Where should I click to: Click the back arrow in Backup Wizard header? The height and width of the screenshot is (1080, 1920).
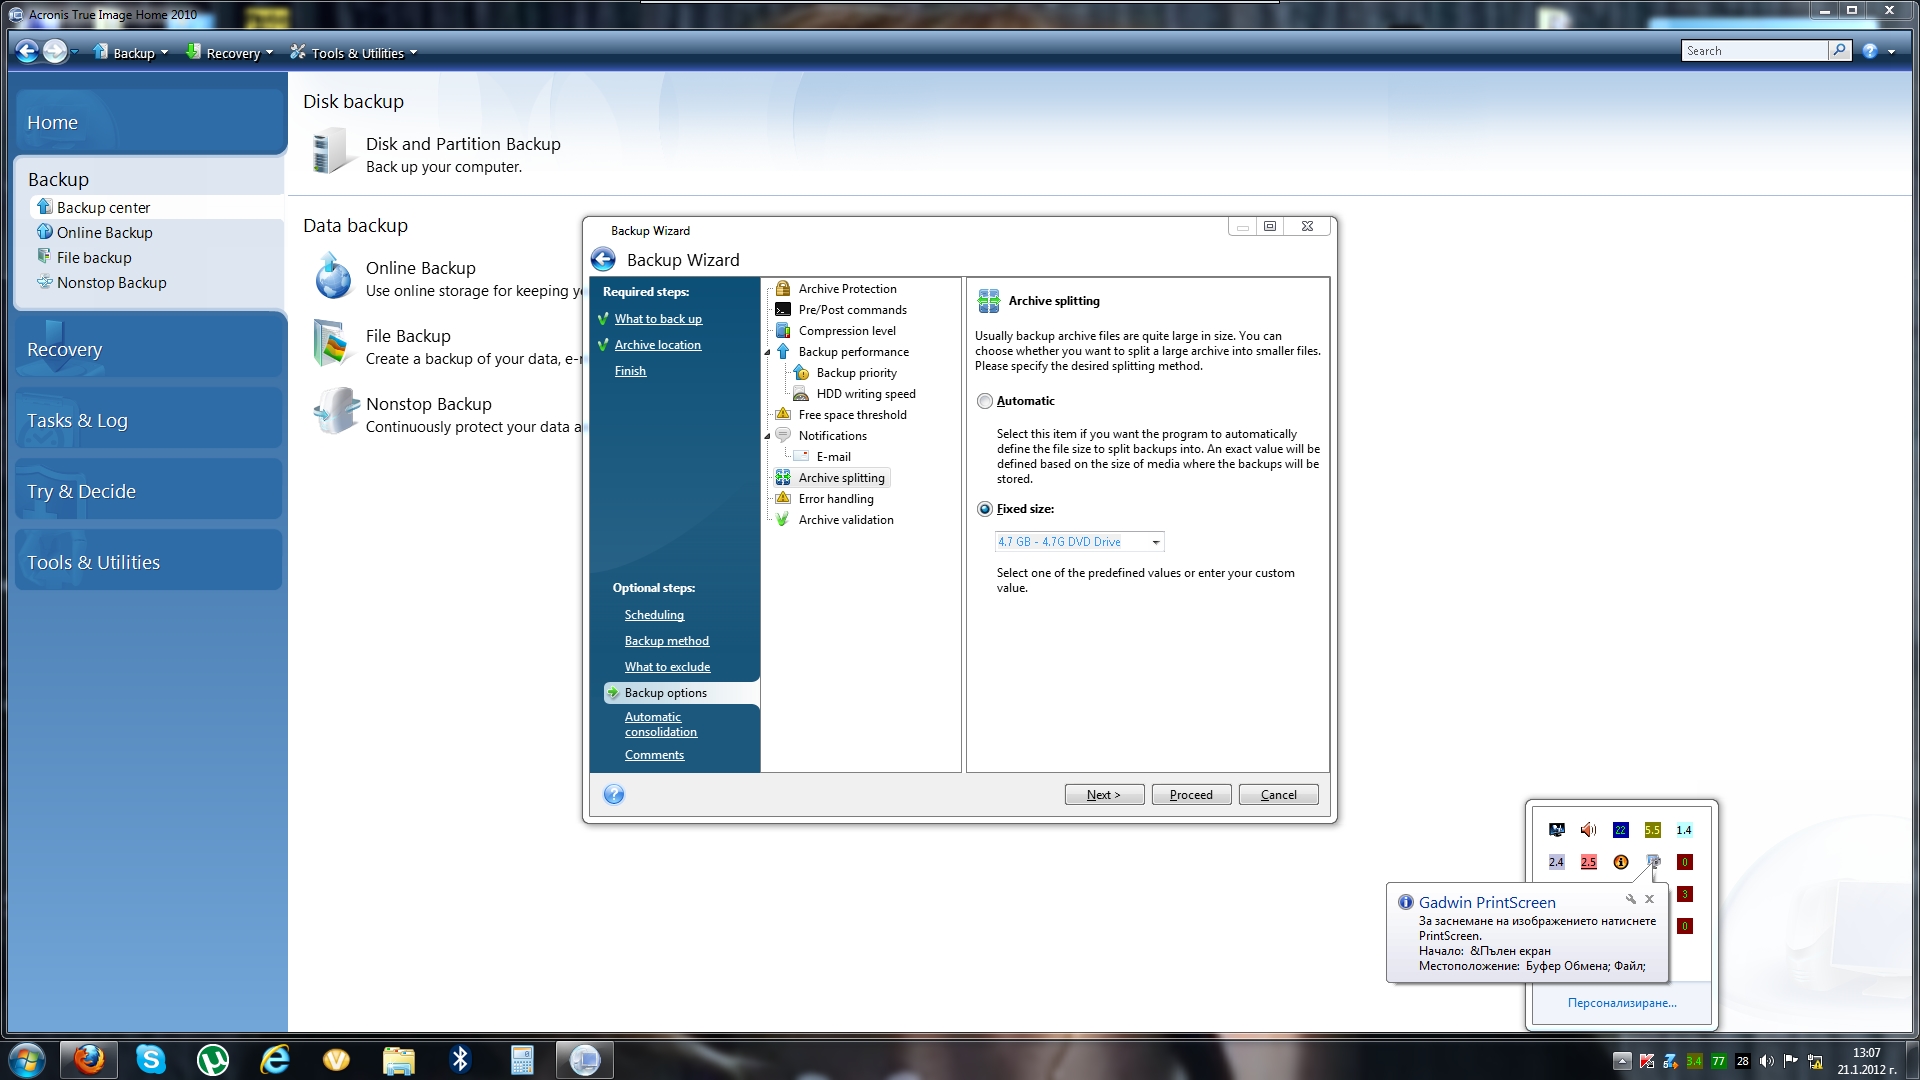pyautogui.click(x=603, y=260)
